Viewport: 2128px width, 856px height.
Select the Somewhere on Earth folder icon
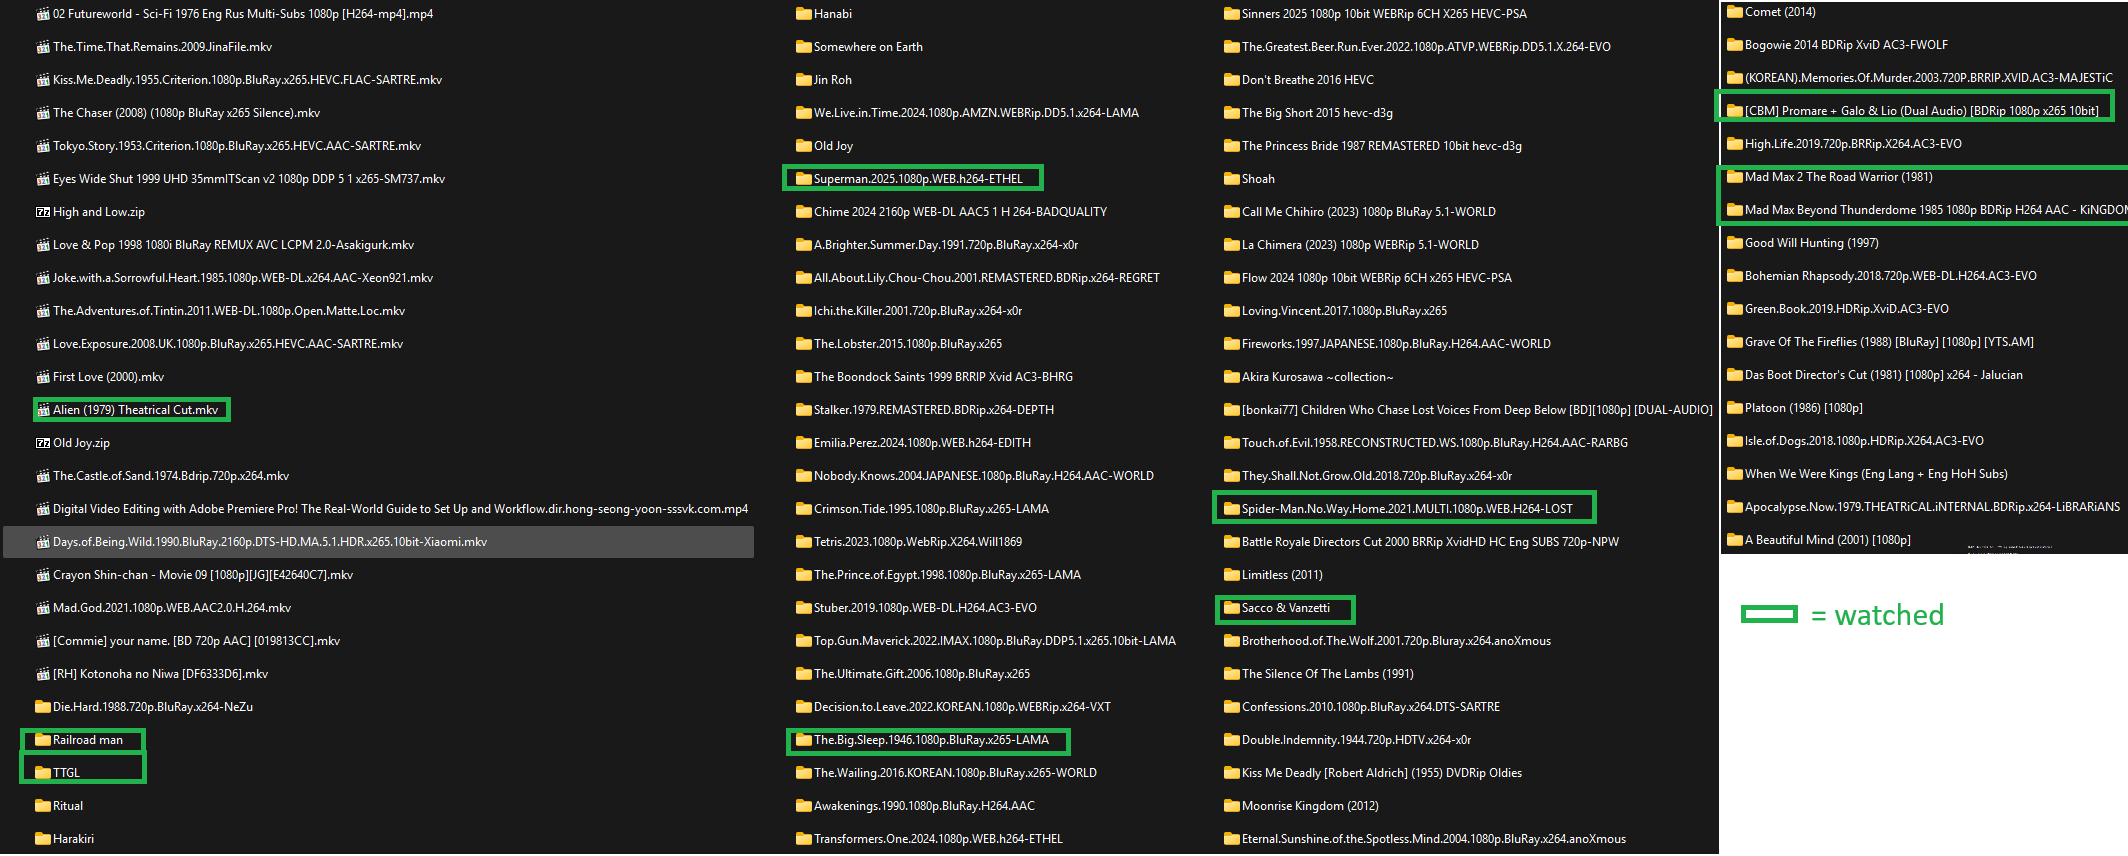pos(804,47)
